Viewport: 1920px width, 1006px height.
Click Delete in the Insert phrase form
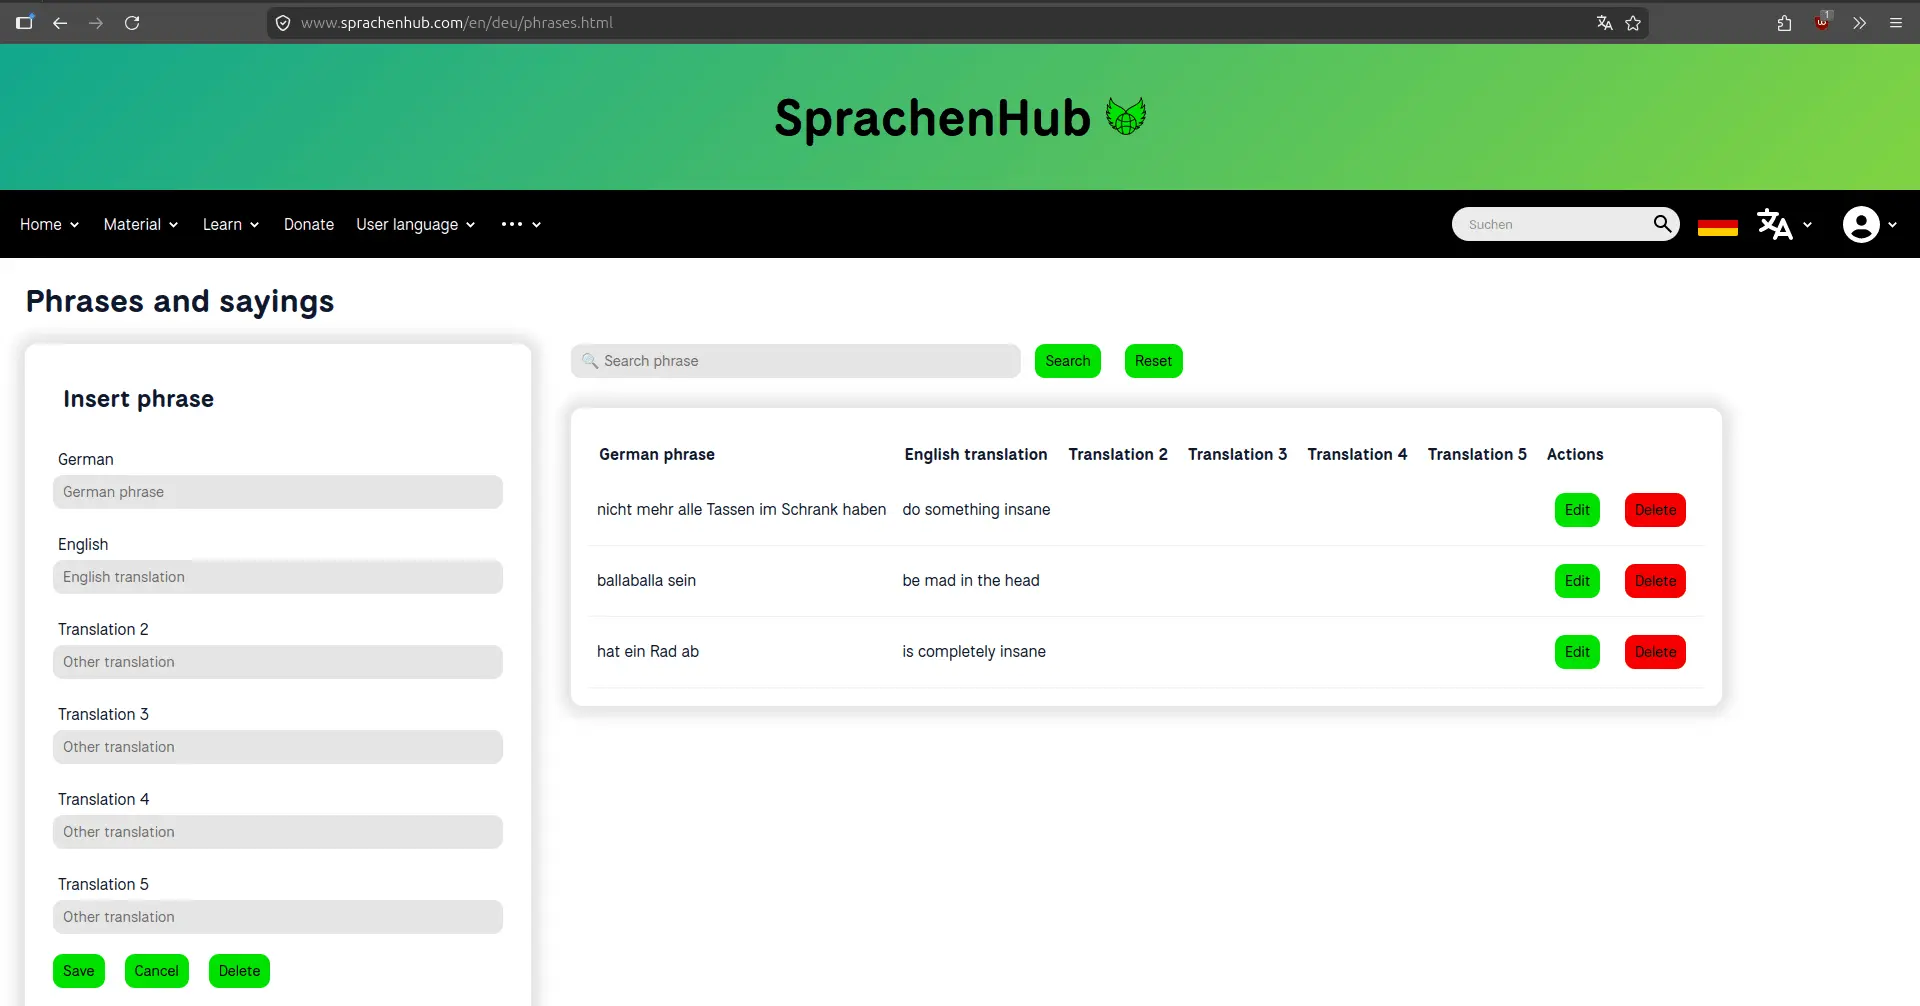tap(239, 971)
